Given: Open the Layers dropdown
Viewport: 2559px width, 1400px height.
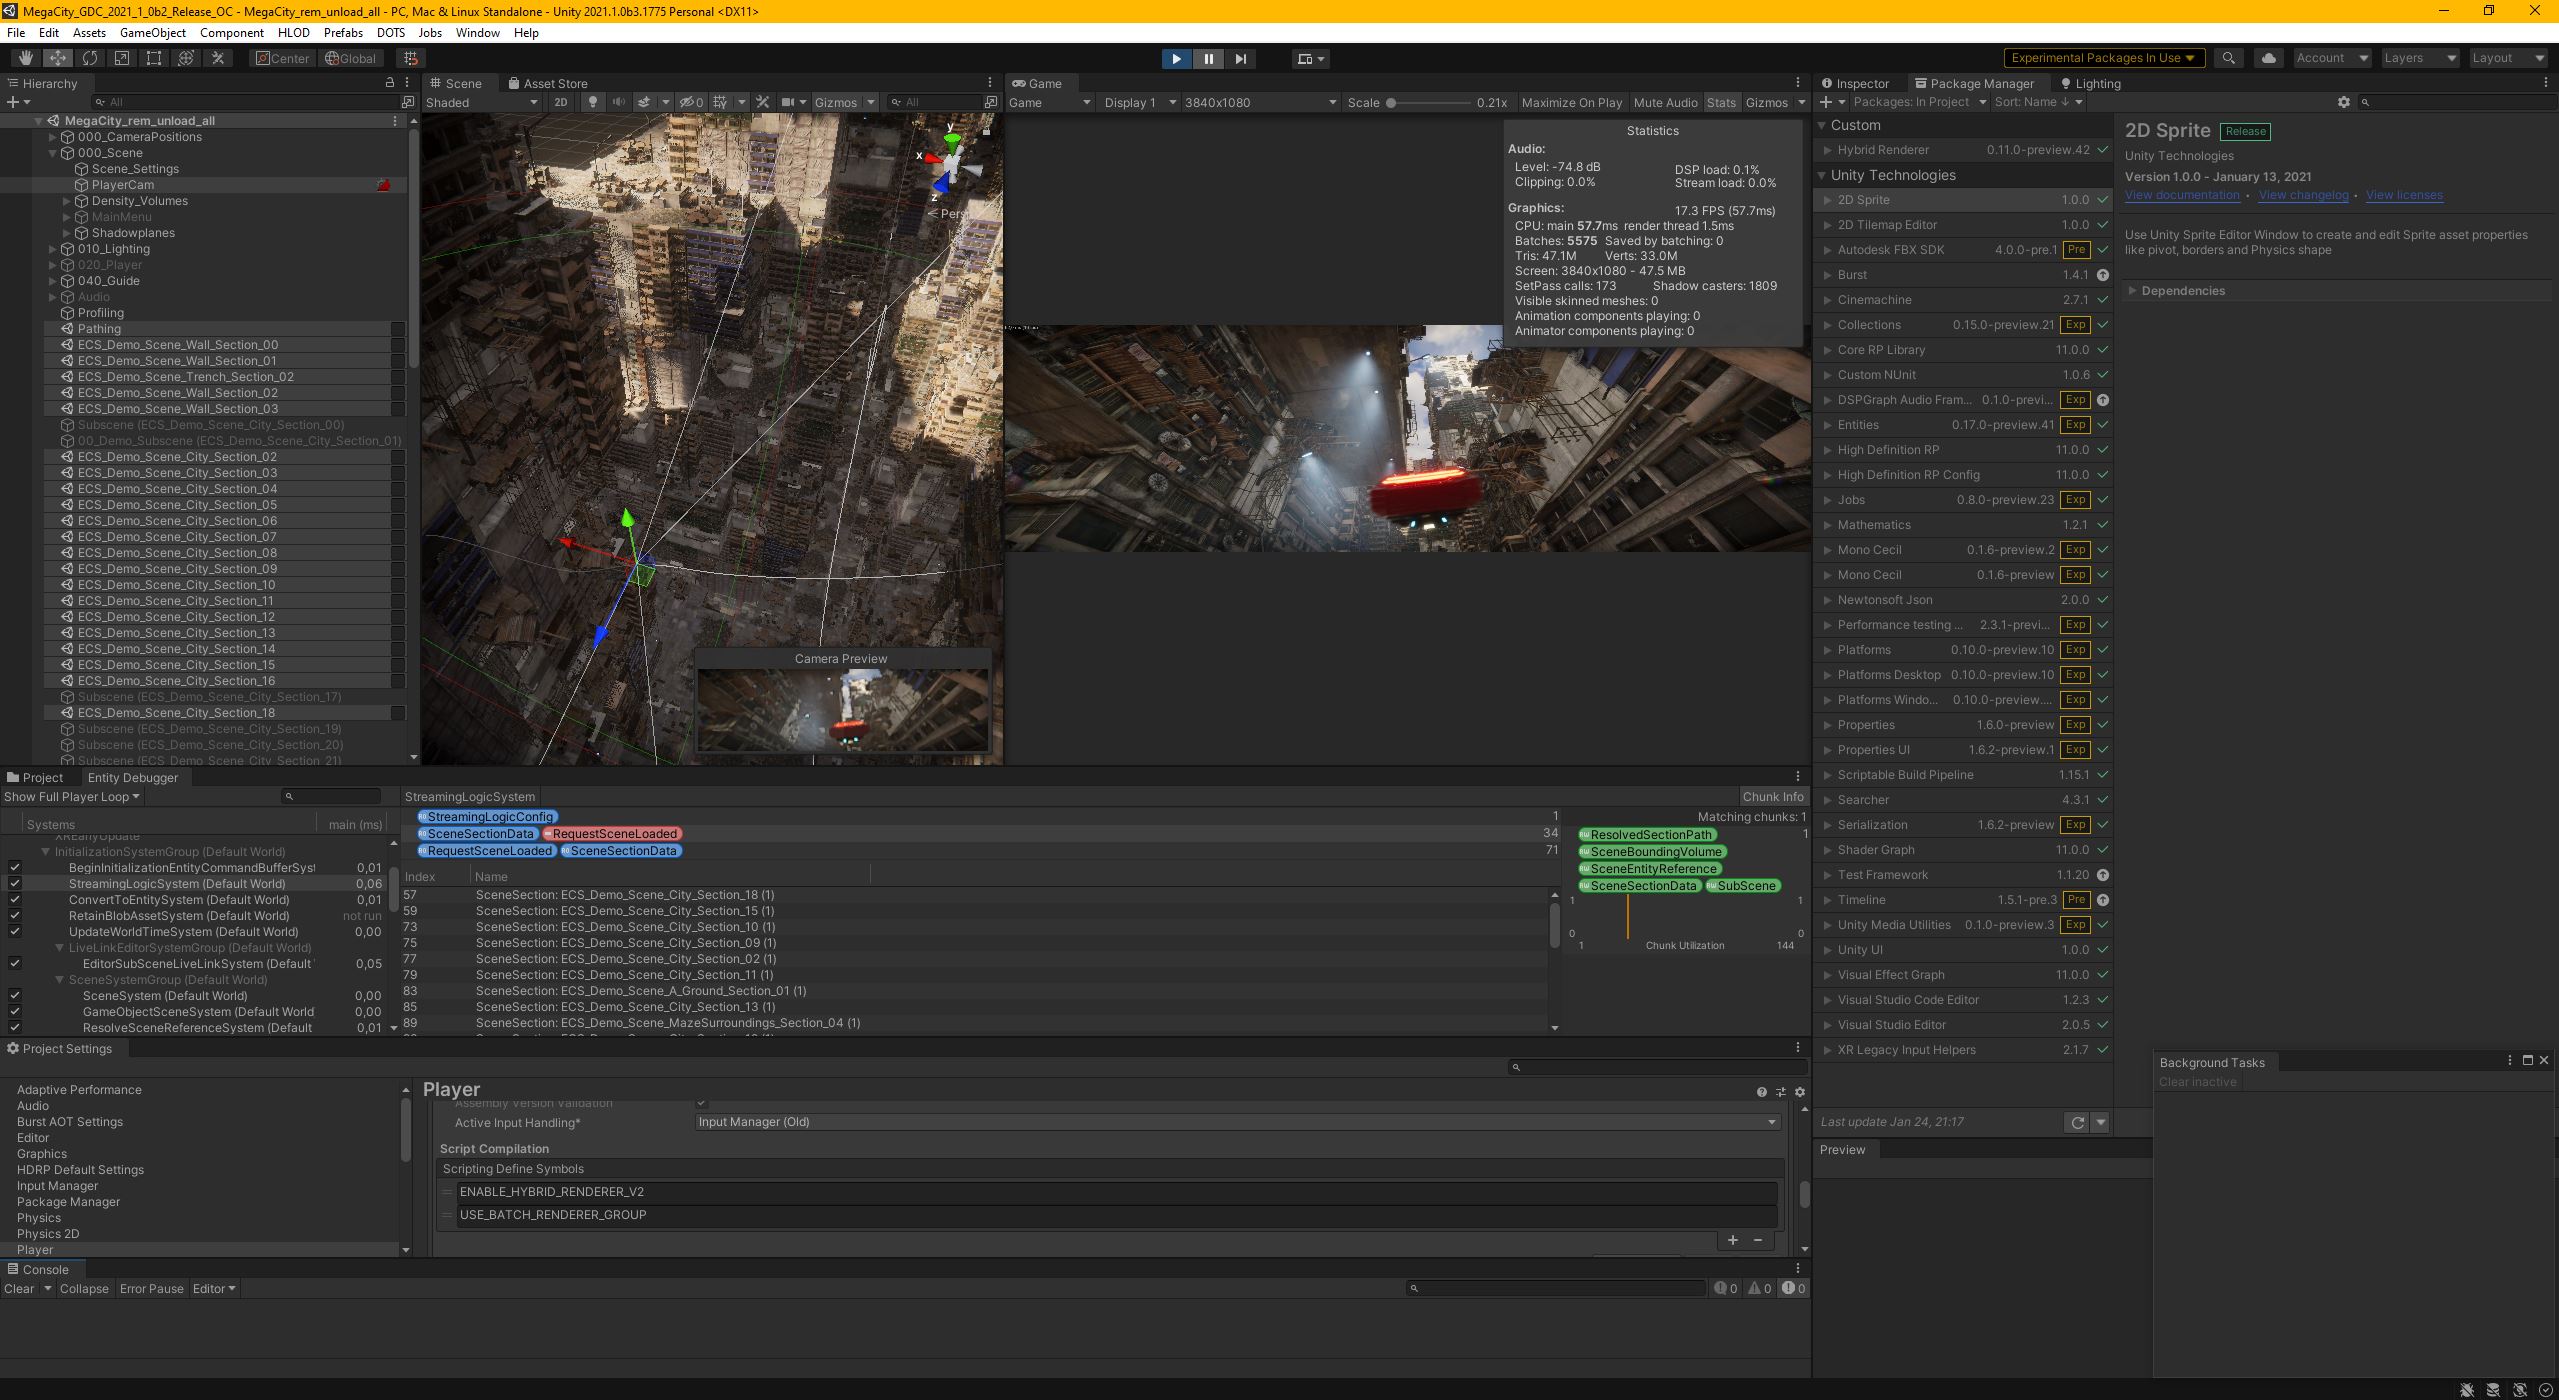Looking at the screenshot, I should coord(2418,58).
